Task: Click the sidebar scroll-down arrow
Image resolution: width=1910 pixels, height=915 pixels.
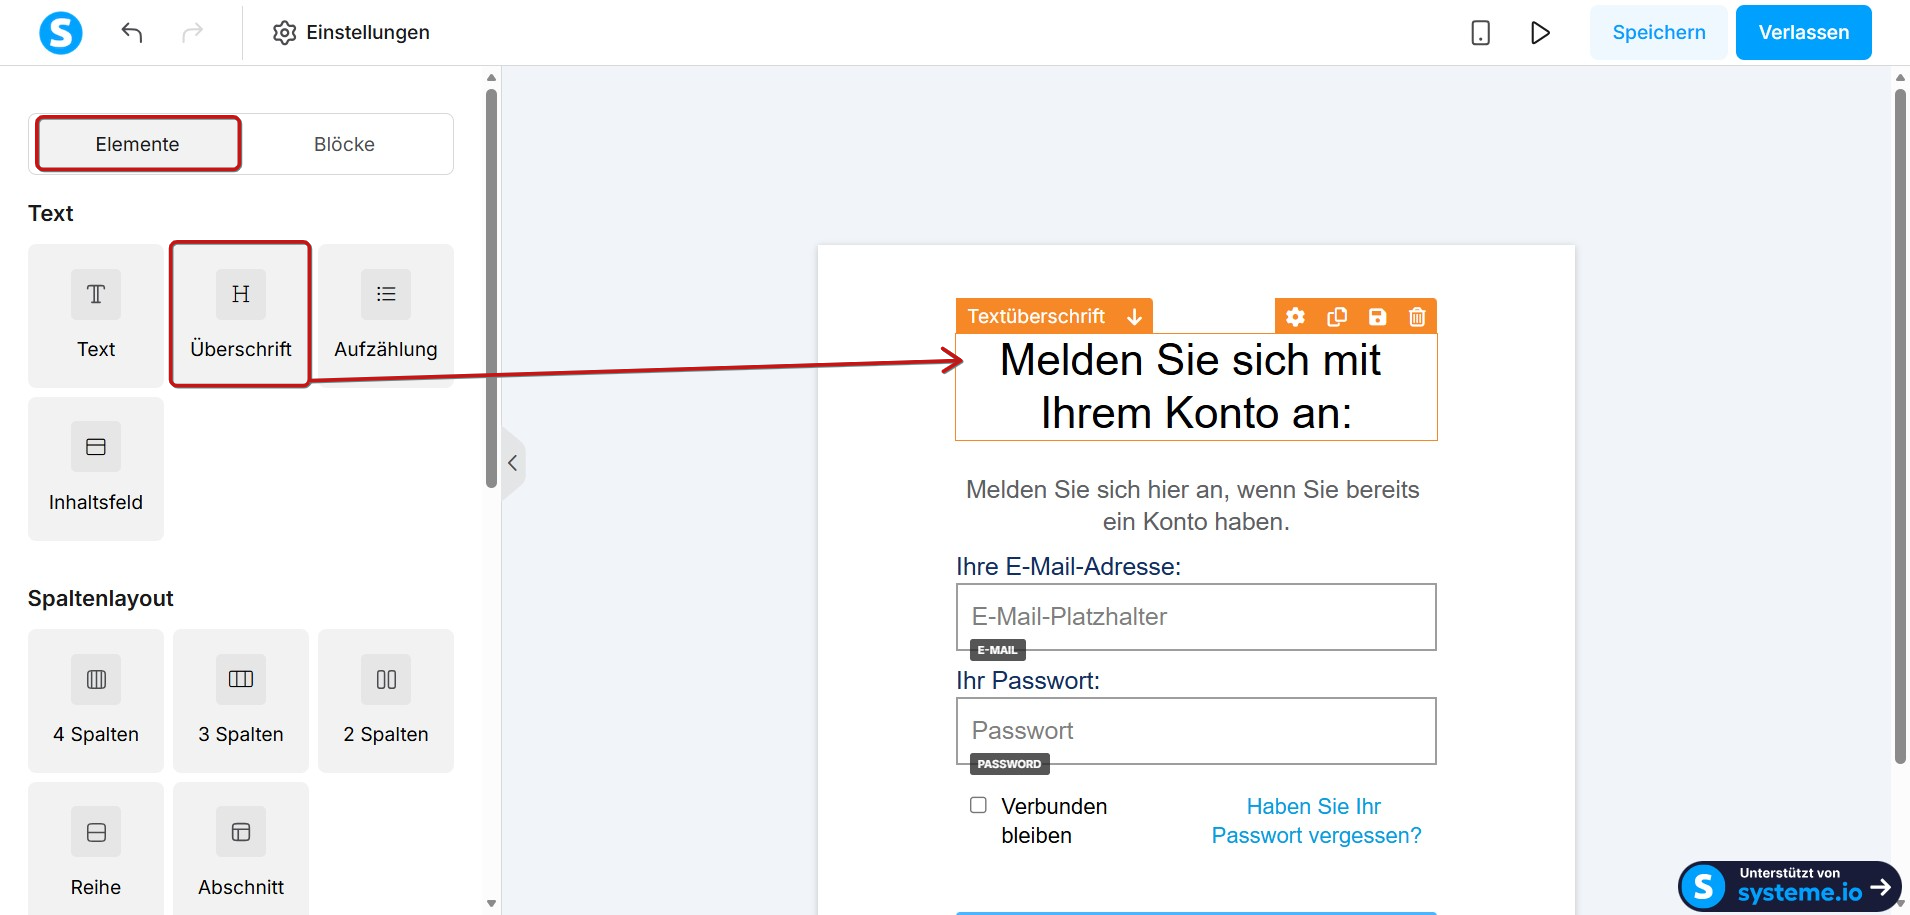Action: coord(491,903)
